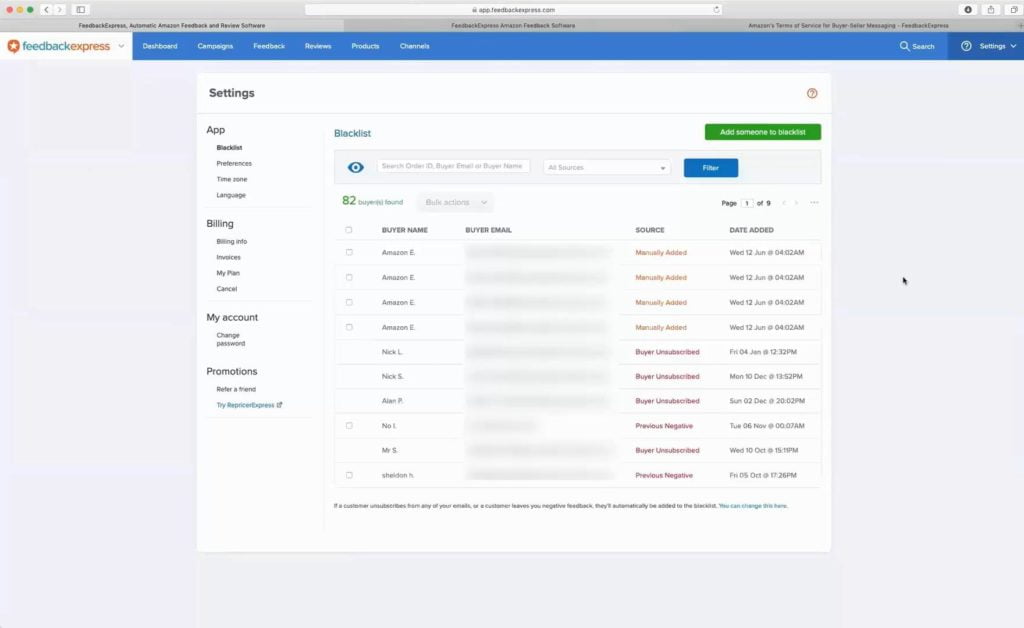Open the three-dots pagination options
Viewport: 1024px width, 628px height.
click(x=814, y=202)
